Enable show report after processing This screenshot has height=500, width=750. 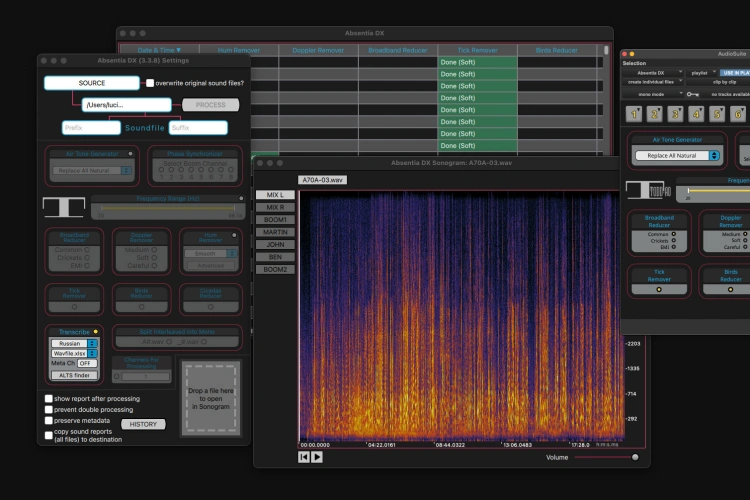49,398
